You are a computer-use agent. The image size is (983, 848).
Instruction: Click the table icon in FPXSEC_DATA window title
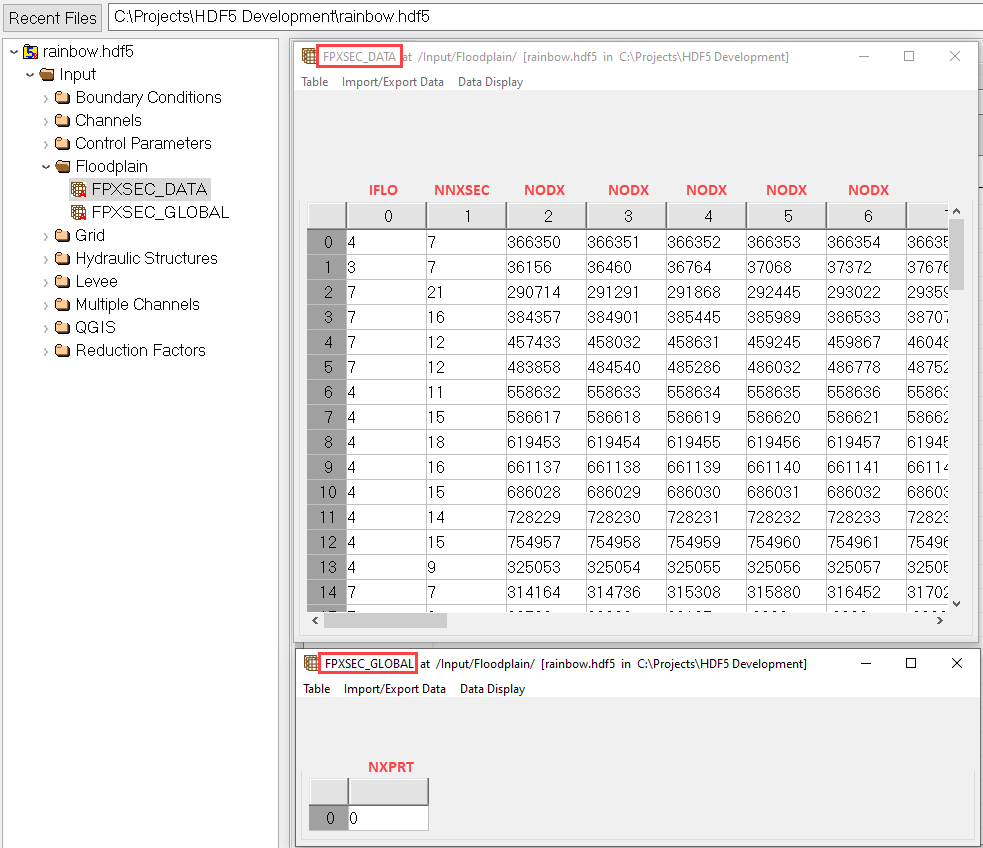pos(309,57)
